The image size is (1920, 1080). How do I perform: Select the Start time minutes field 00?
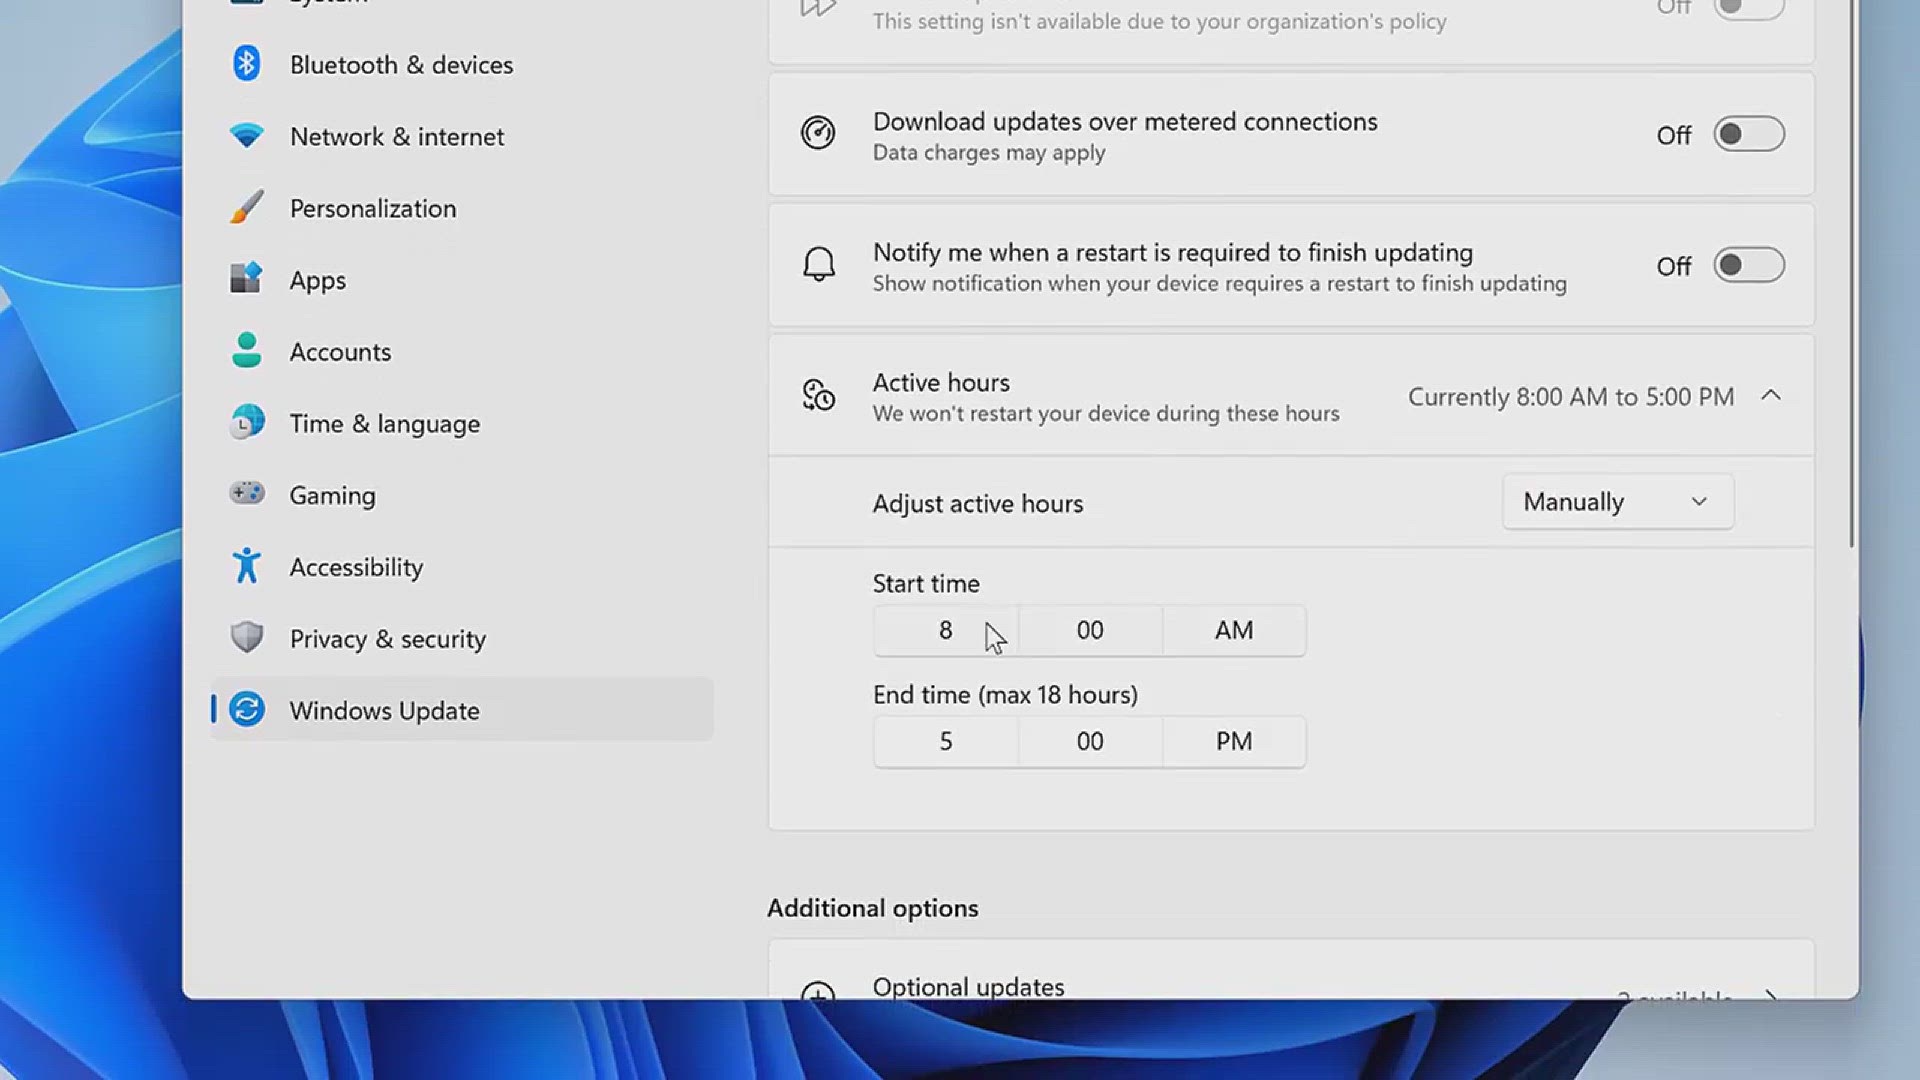pyautogui.click(x=1090, y=631)
